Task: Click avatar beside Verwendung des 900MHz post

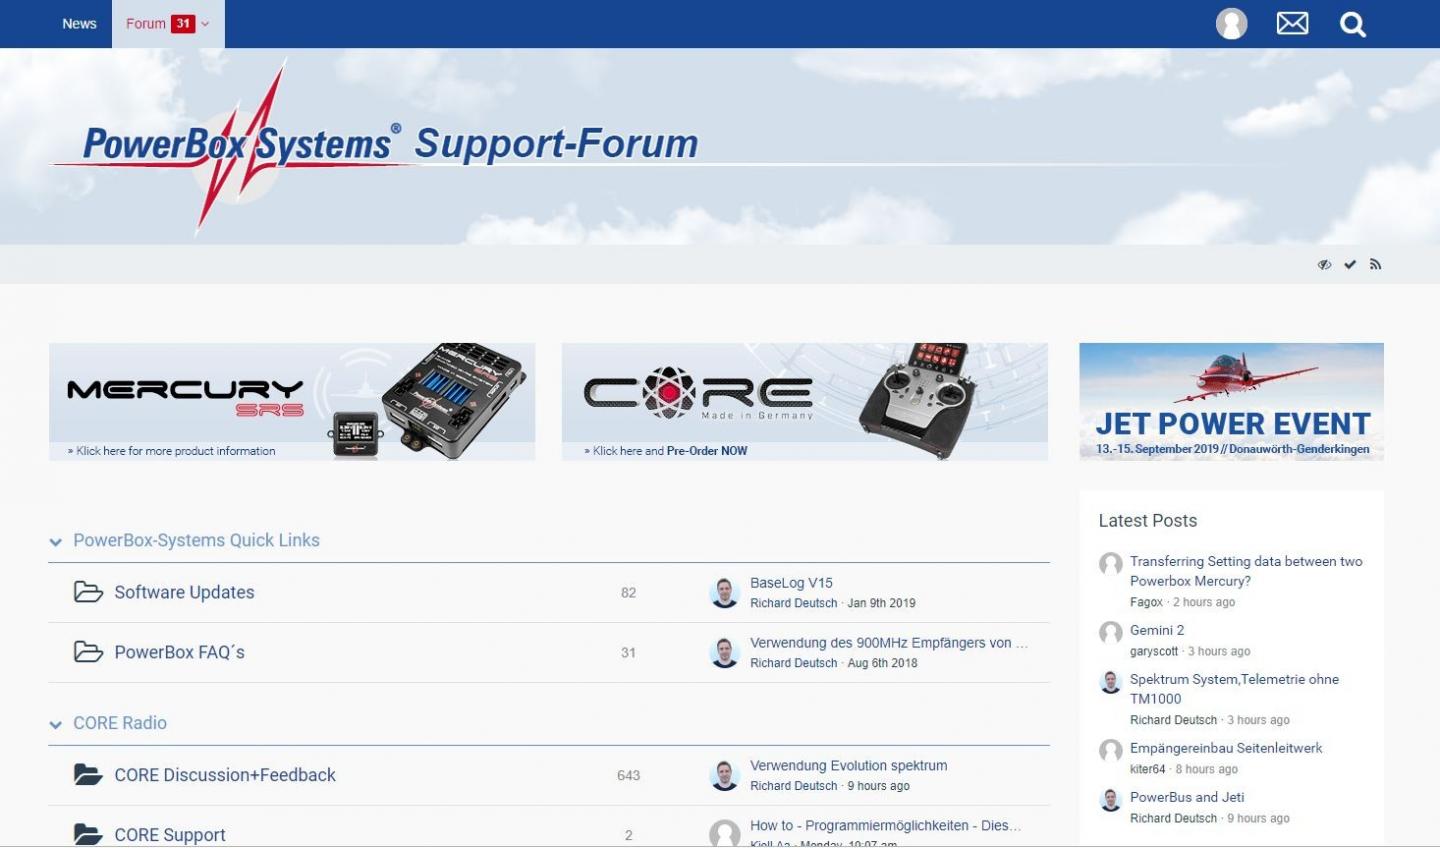Action: coord(724,652)
